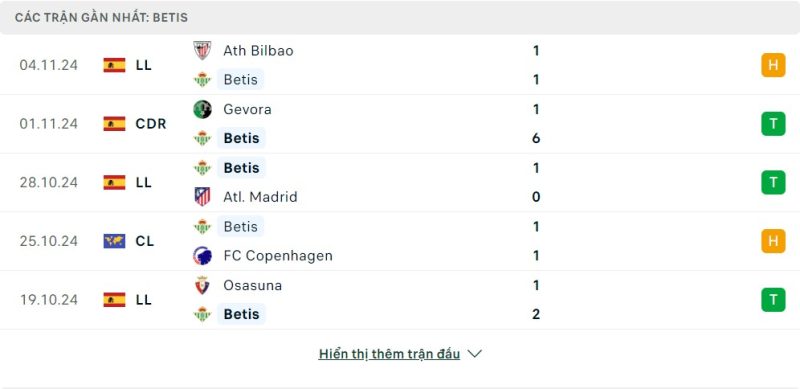800x389 pixels.
Task: Expand list with chevron after Hiển thị thêm
Action: [x=474, y=354]
